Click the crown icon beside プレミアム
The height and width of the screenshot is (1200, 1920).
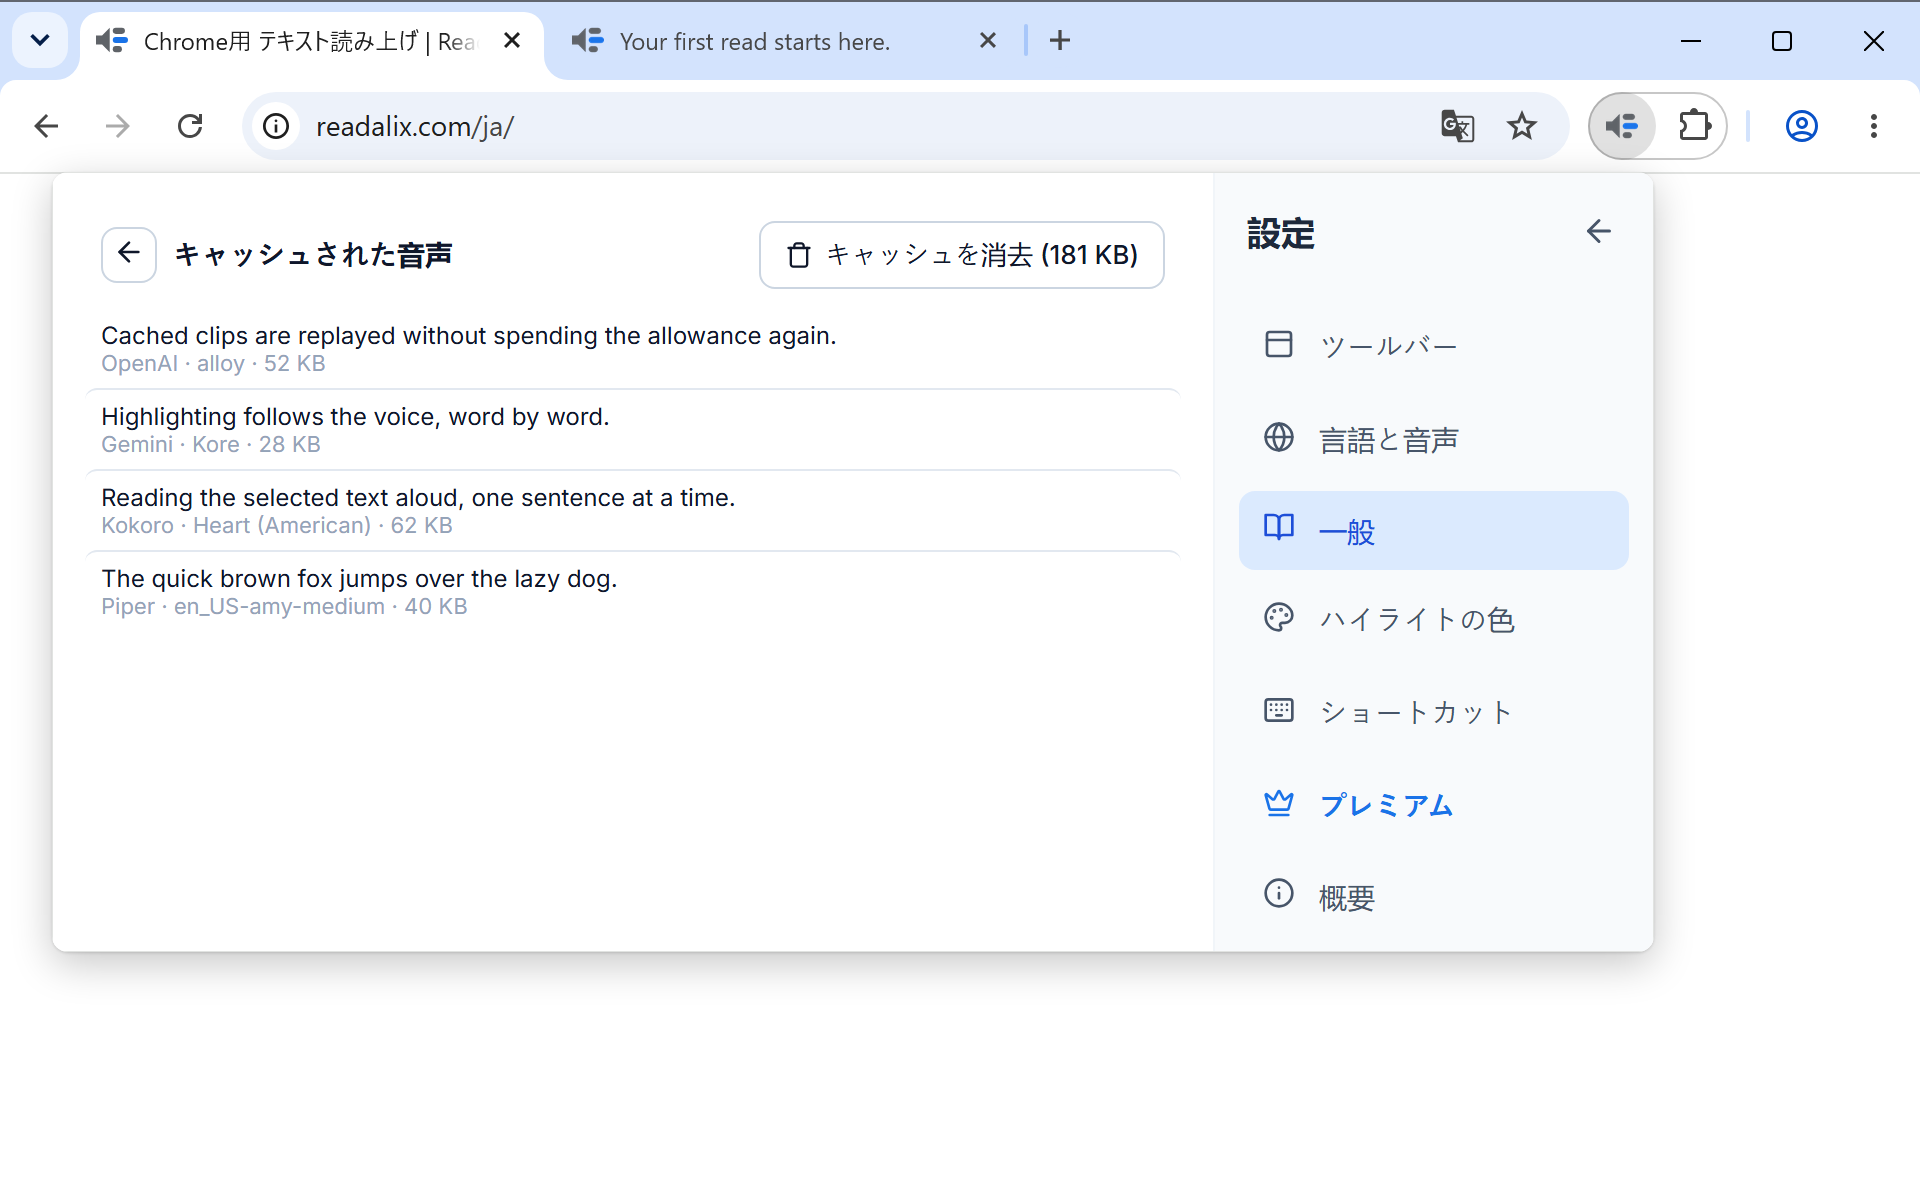click(1278, 803)
